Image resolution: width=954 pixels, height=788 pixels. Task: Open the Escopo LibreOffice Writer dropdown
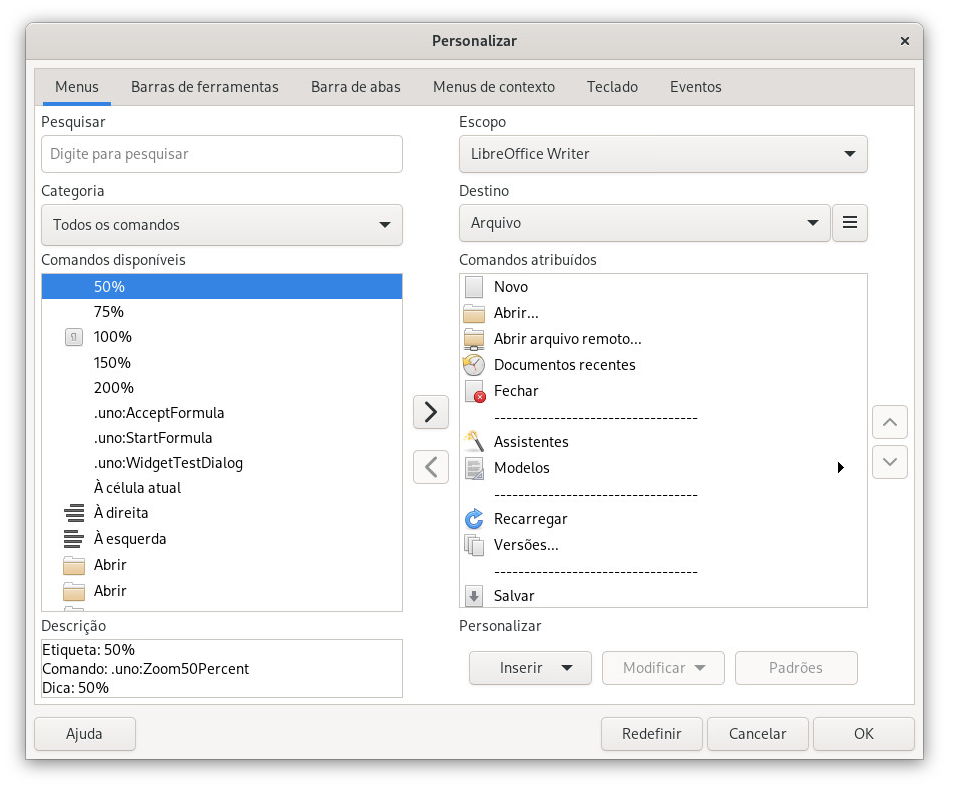pos(662,154)
